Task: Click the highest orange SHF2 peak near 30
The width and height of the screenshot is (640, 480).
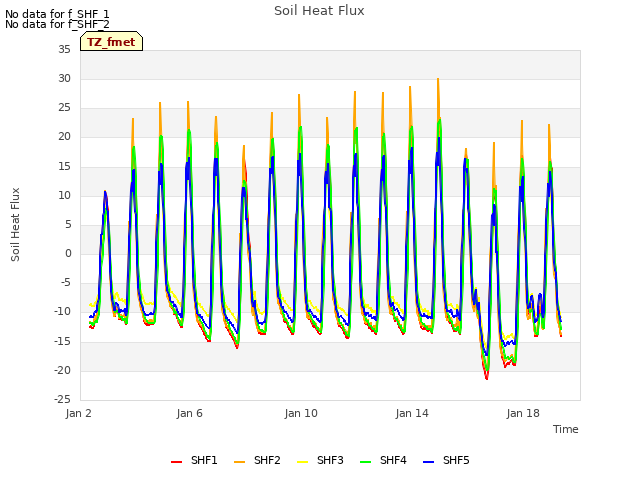Action: click(x=438, y=79)
